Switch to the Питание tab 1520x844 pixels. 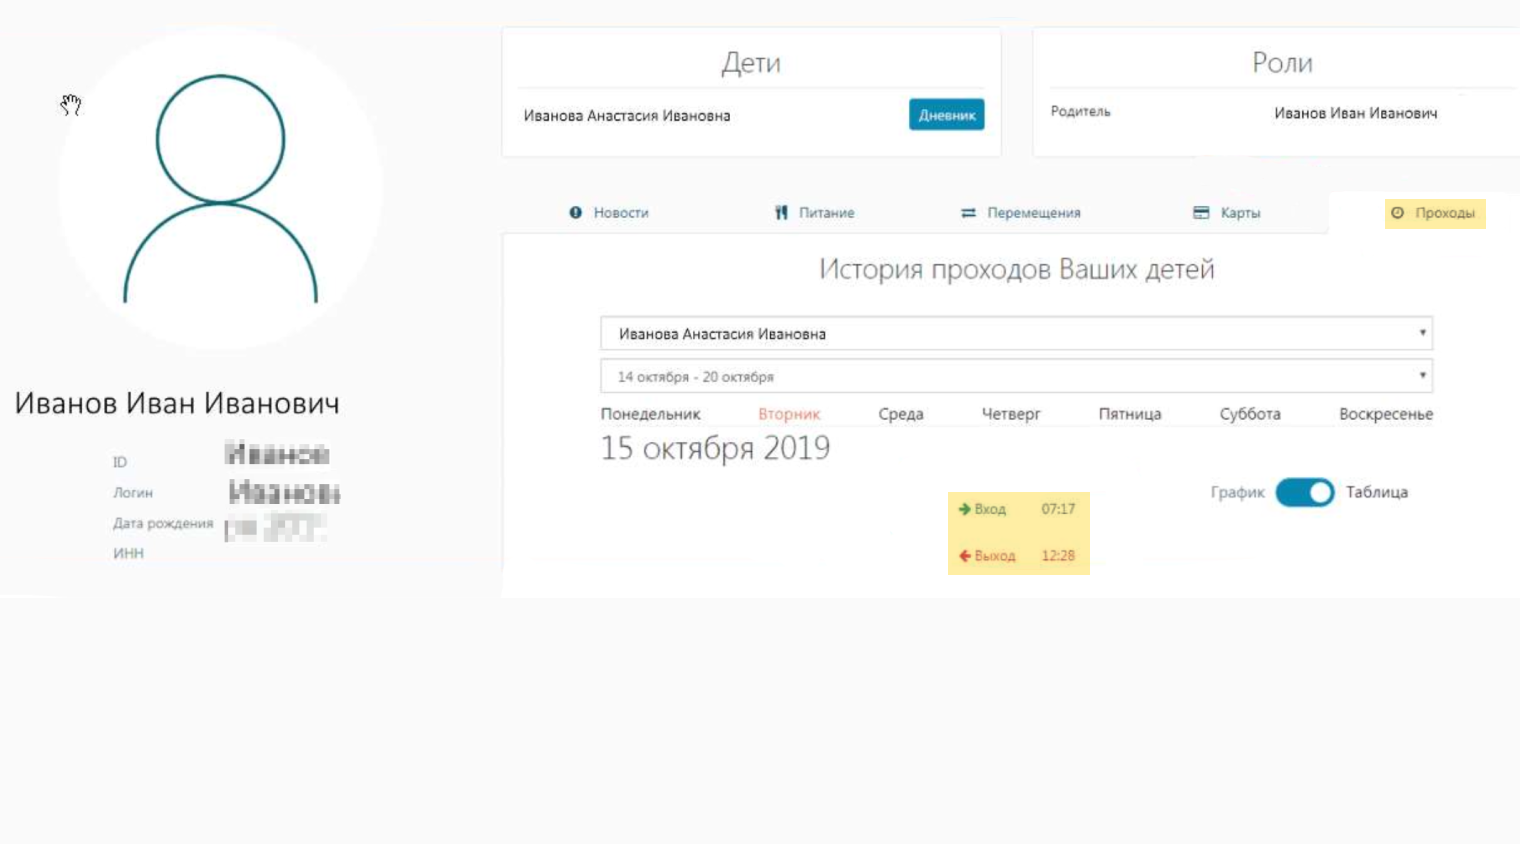click(x=814, y=213)
